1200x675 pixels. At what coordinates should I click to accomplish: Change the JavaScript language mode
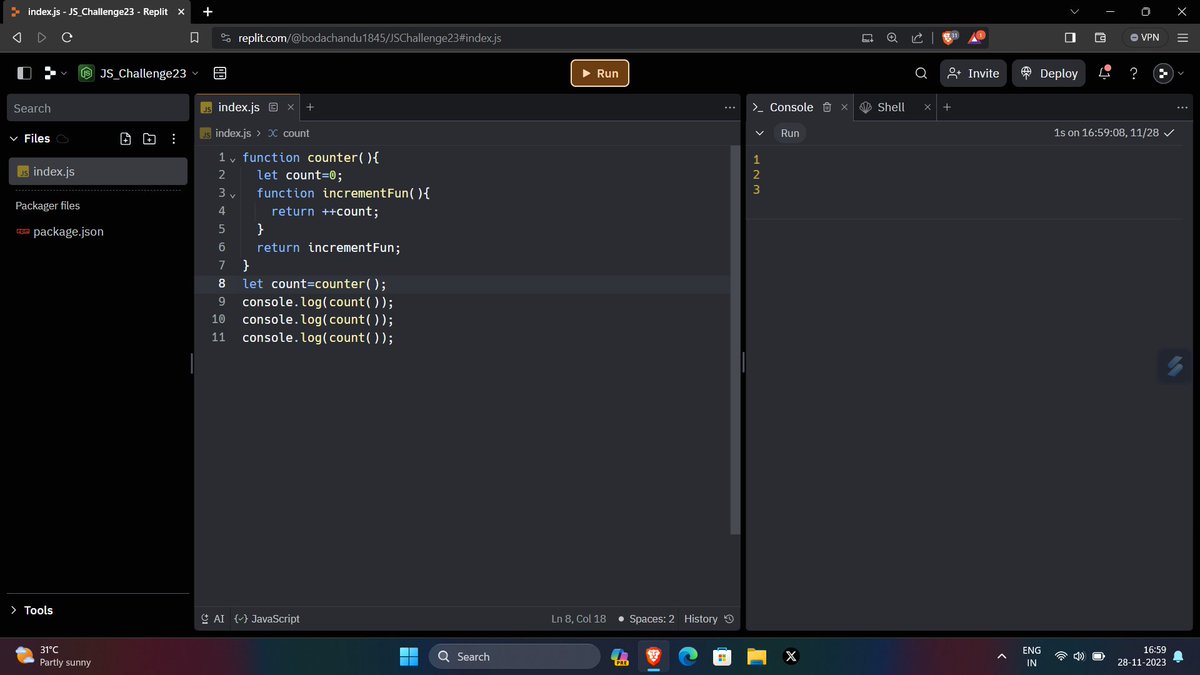point(267,619)
